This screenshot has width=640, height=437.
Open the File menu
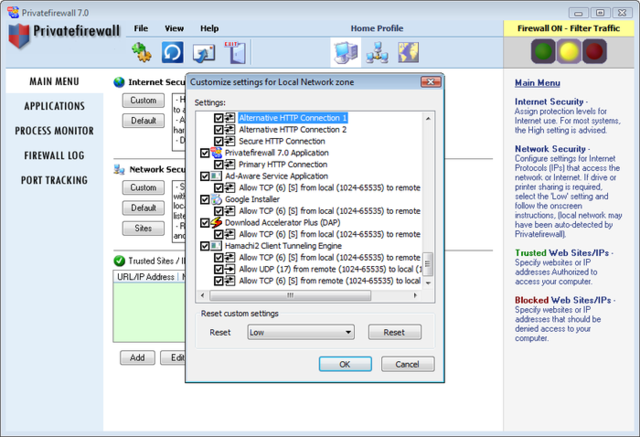tap(141, 29)
